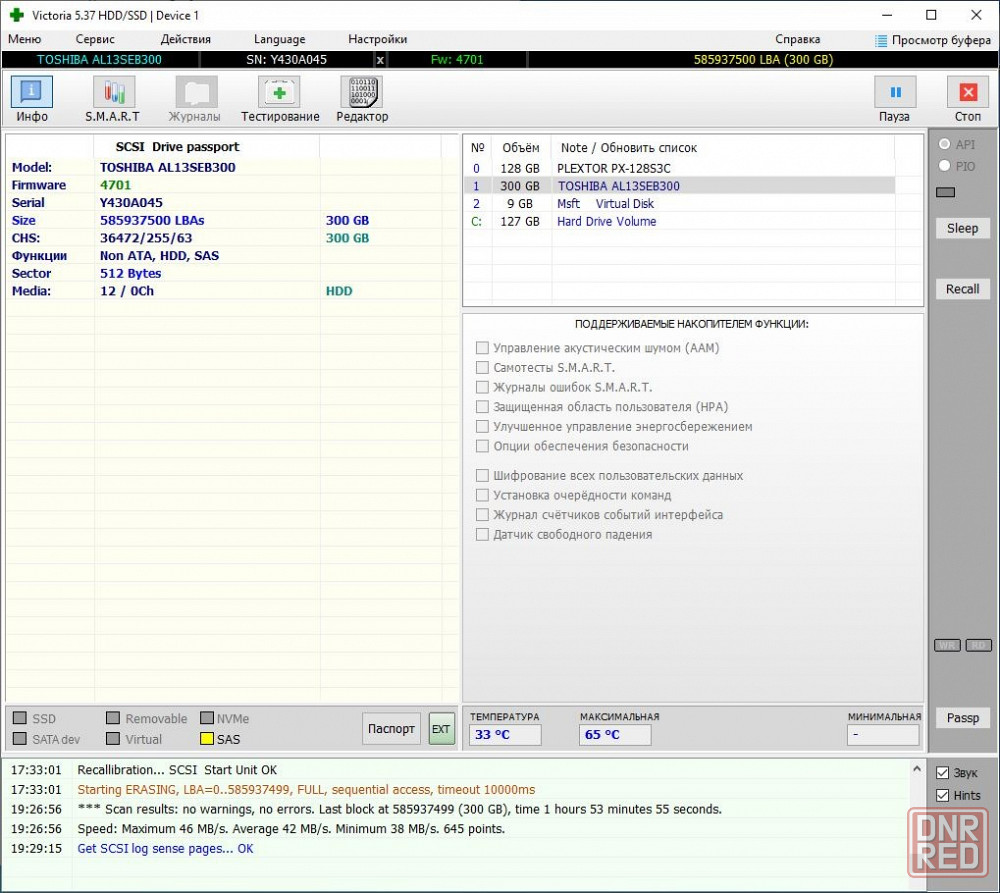Viewport: 1000px width, 893px height.
Task: Open the Тестирование toolbar icon
Action: pyautogui.click(x=279, y=92)
